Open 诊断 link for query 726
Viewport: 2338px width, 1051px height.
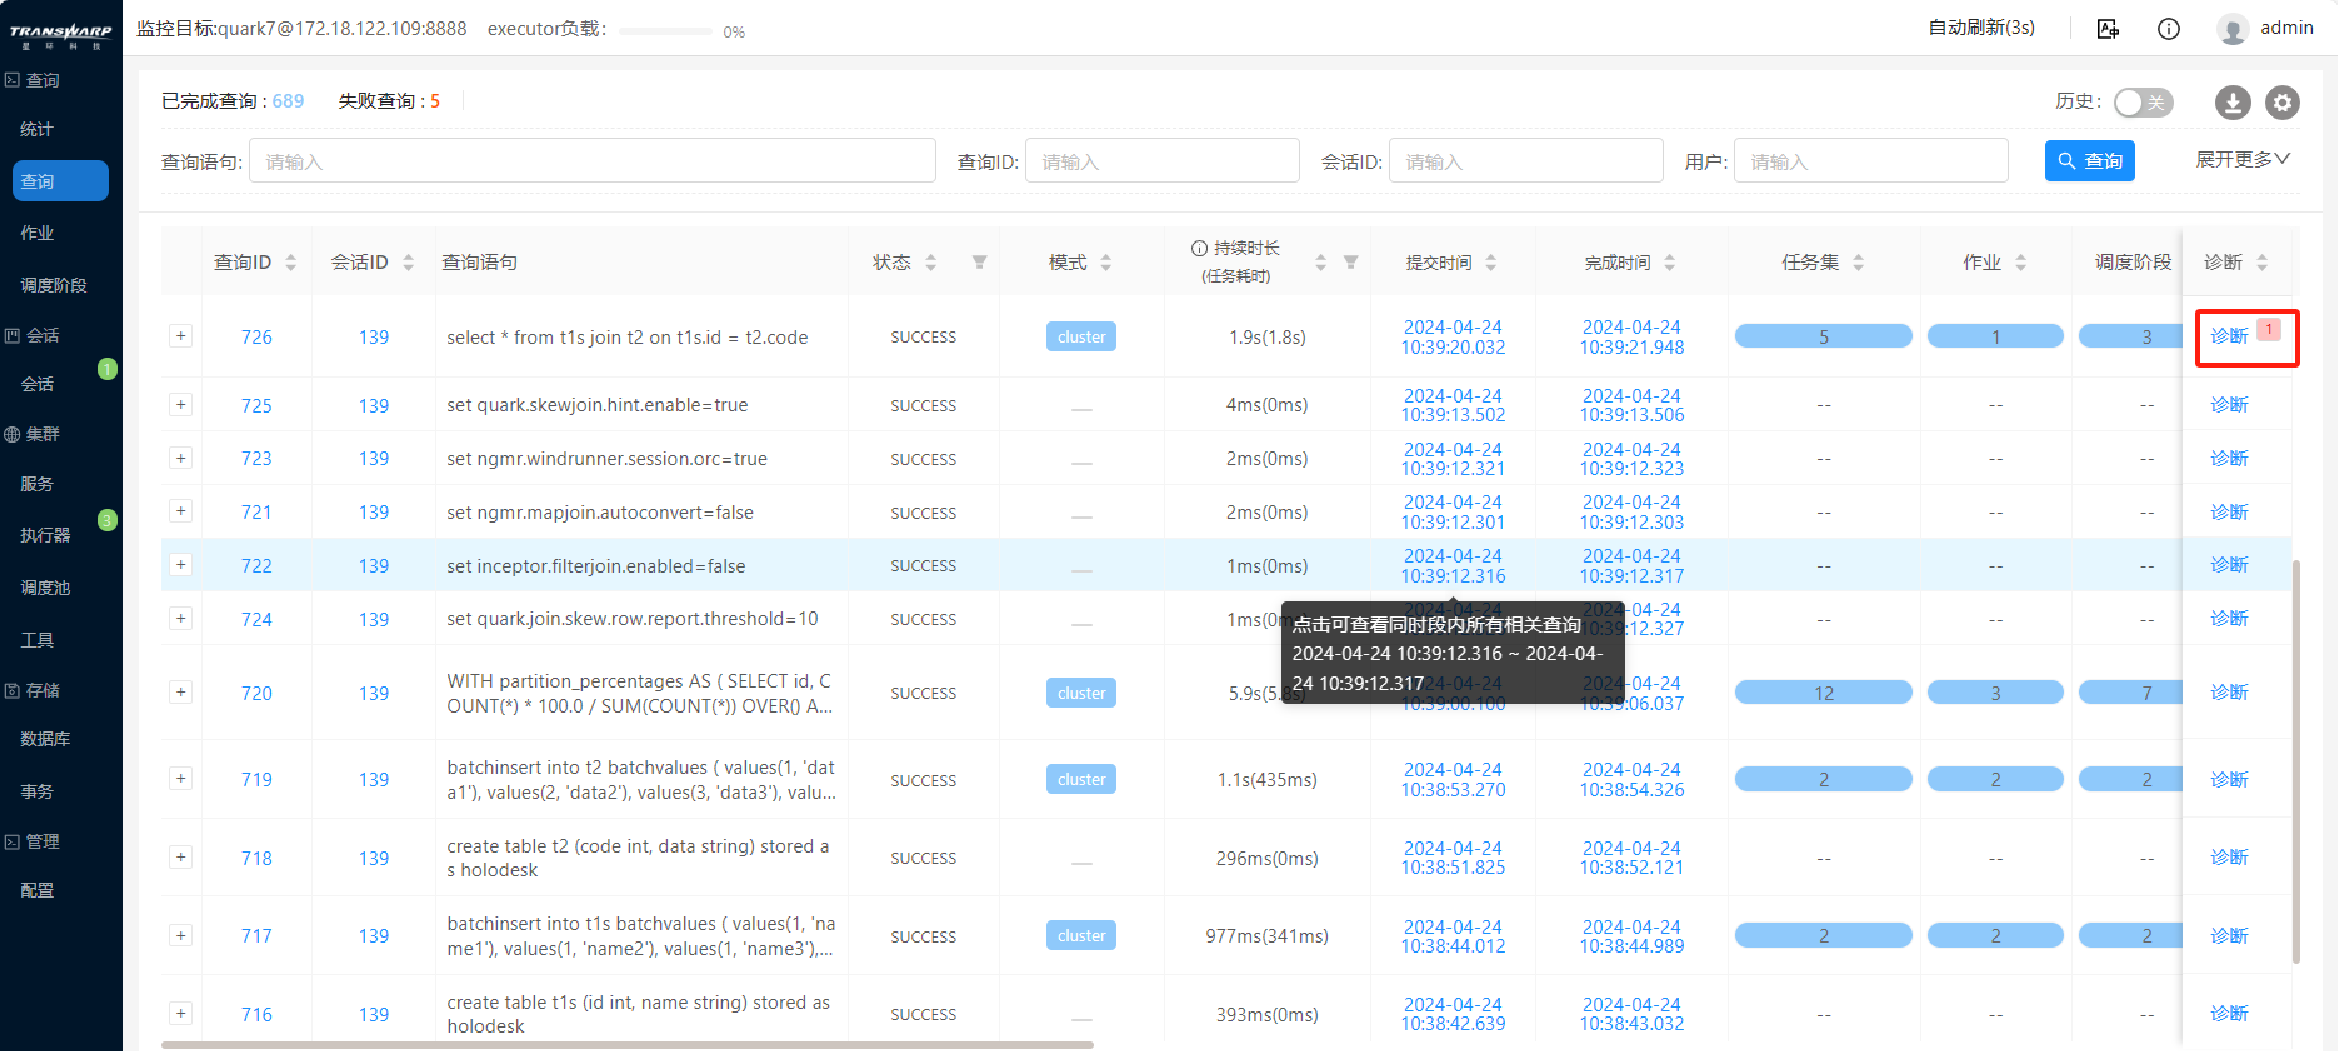[2229, 336]
